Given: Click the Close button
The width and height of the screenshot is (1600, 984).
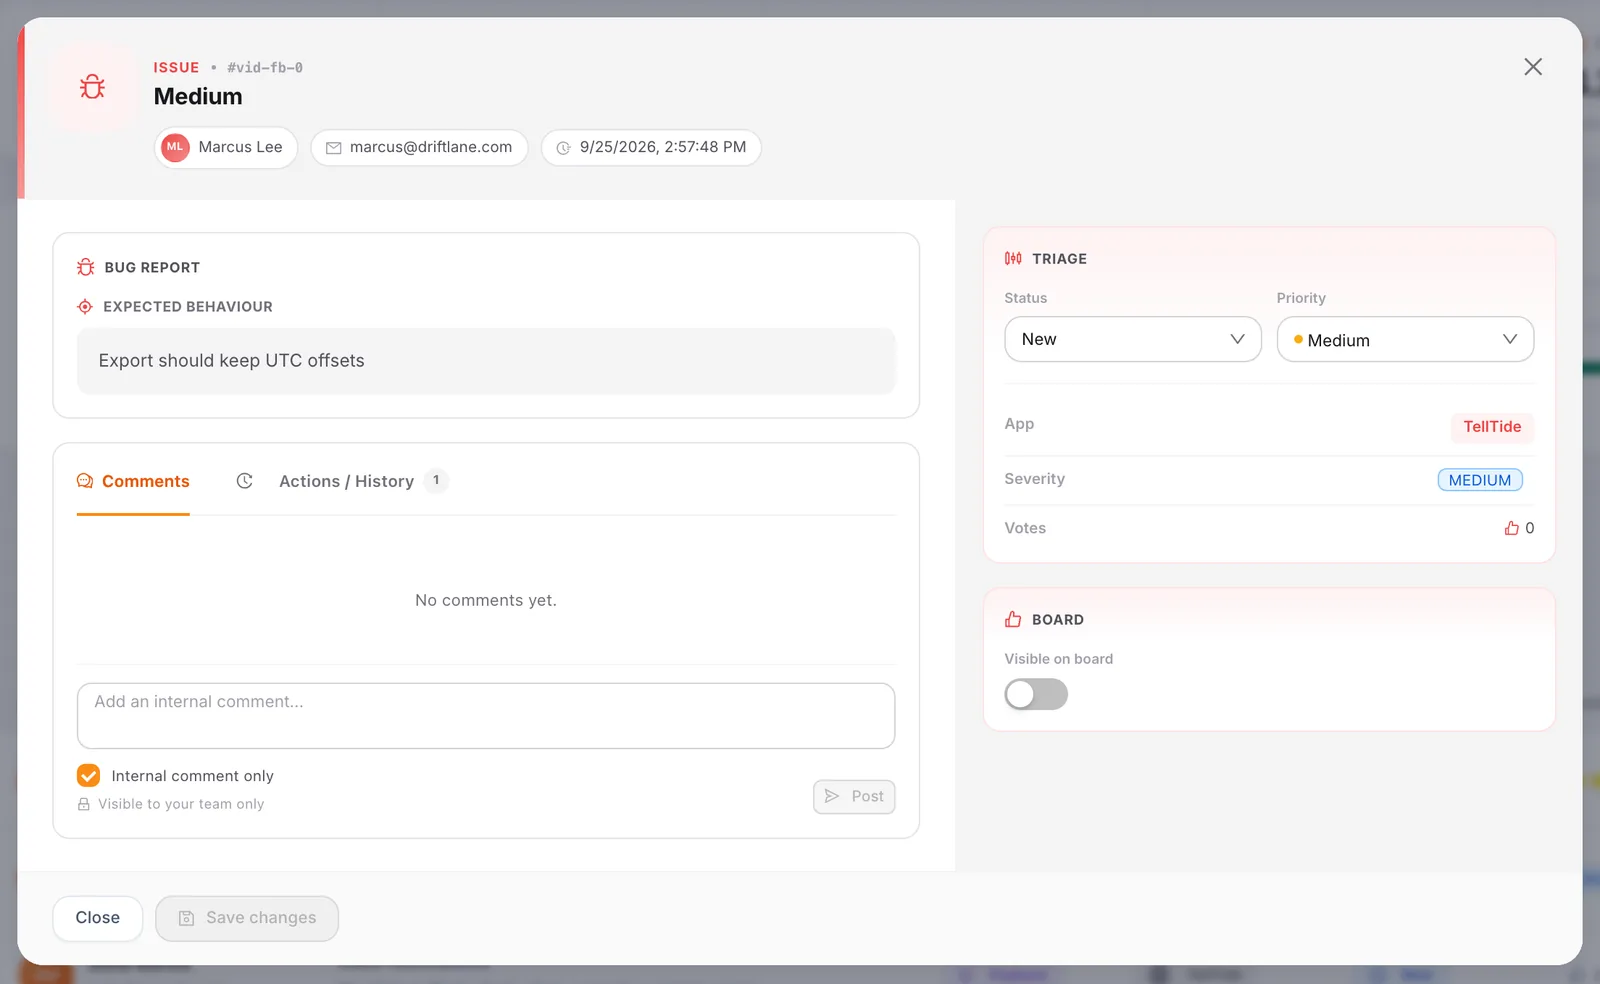Looking at the screenshot, I should point(97,918).
